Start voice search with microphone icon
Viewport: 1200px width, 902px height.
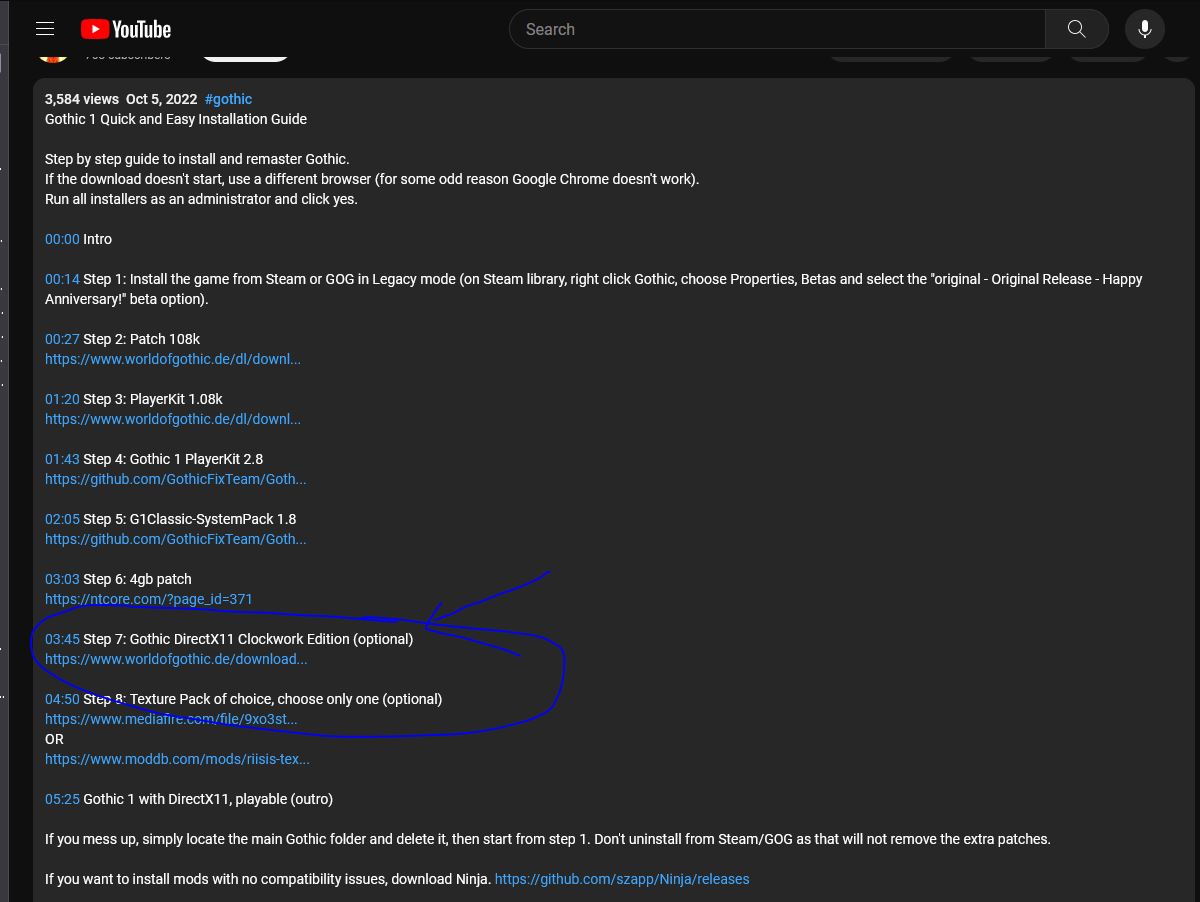coord(1145,29)
